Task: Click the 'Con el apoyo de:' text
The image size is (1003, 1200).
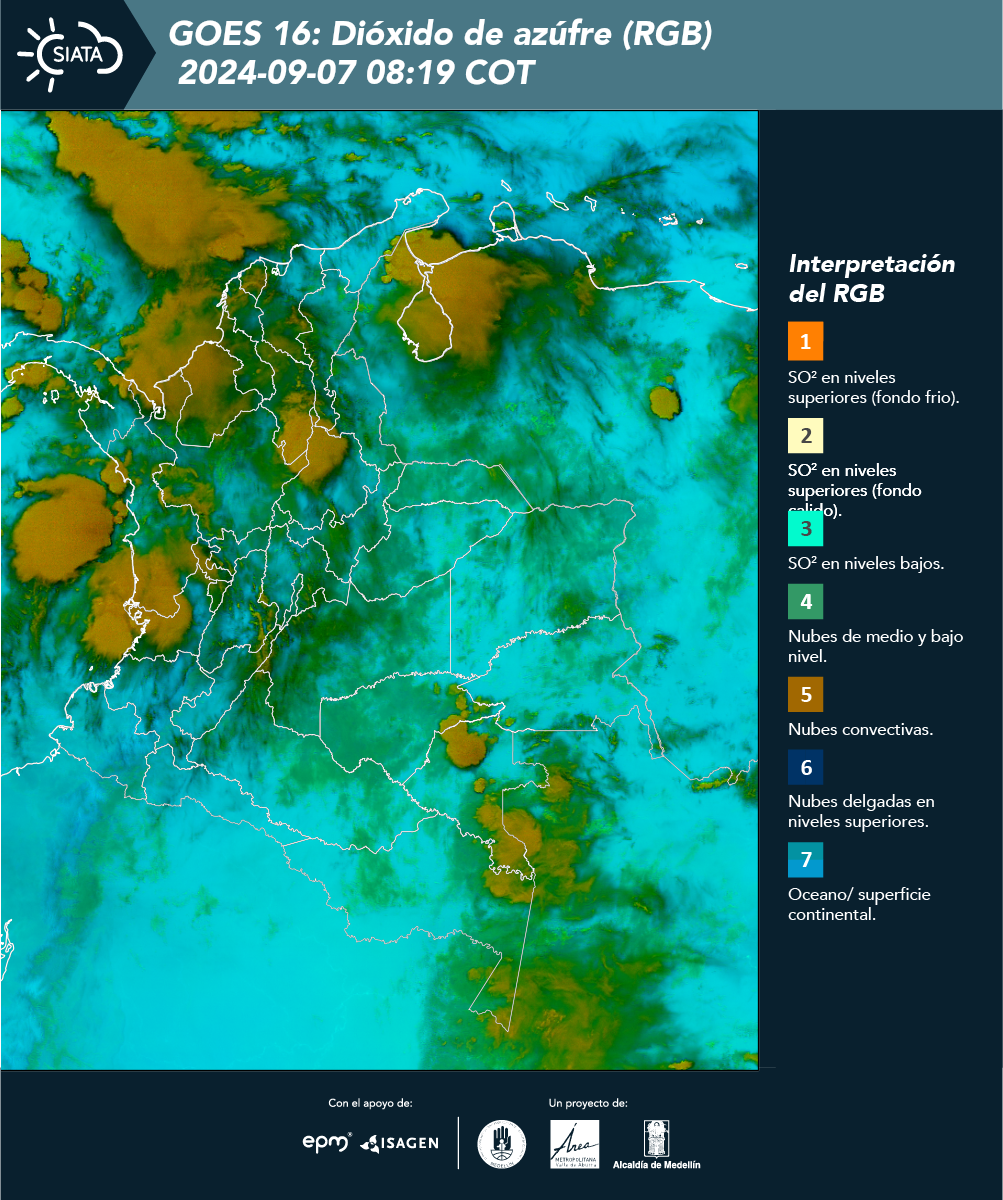Action: click(x=370, y=1103)
